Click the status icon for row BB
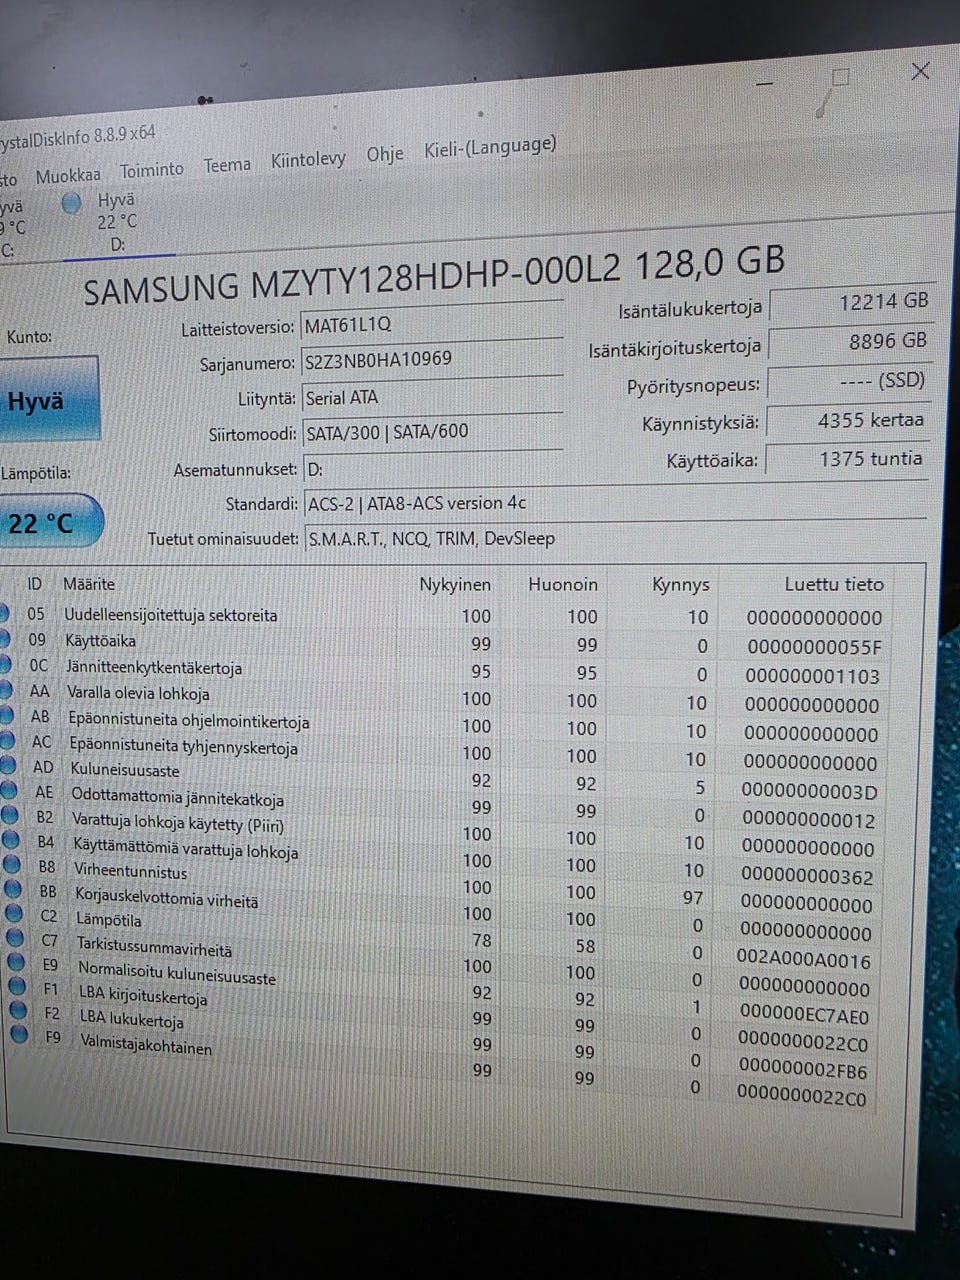 click(x=13, y=889)
